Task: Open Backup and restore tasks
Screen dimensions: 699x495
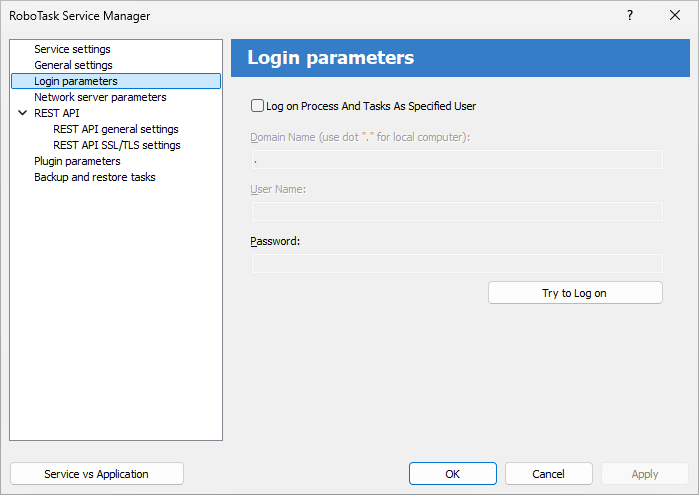Action: pyautogui.click(x=95, y=177)
